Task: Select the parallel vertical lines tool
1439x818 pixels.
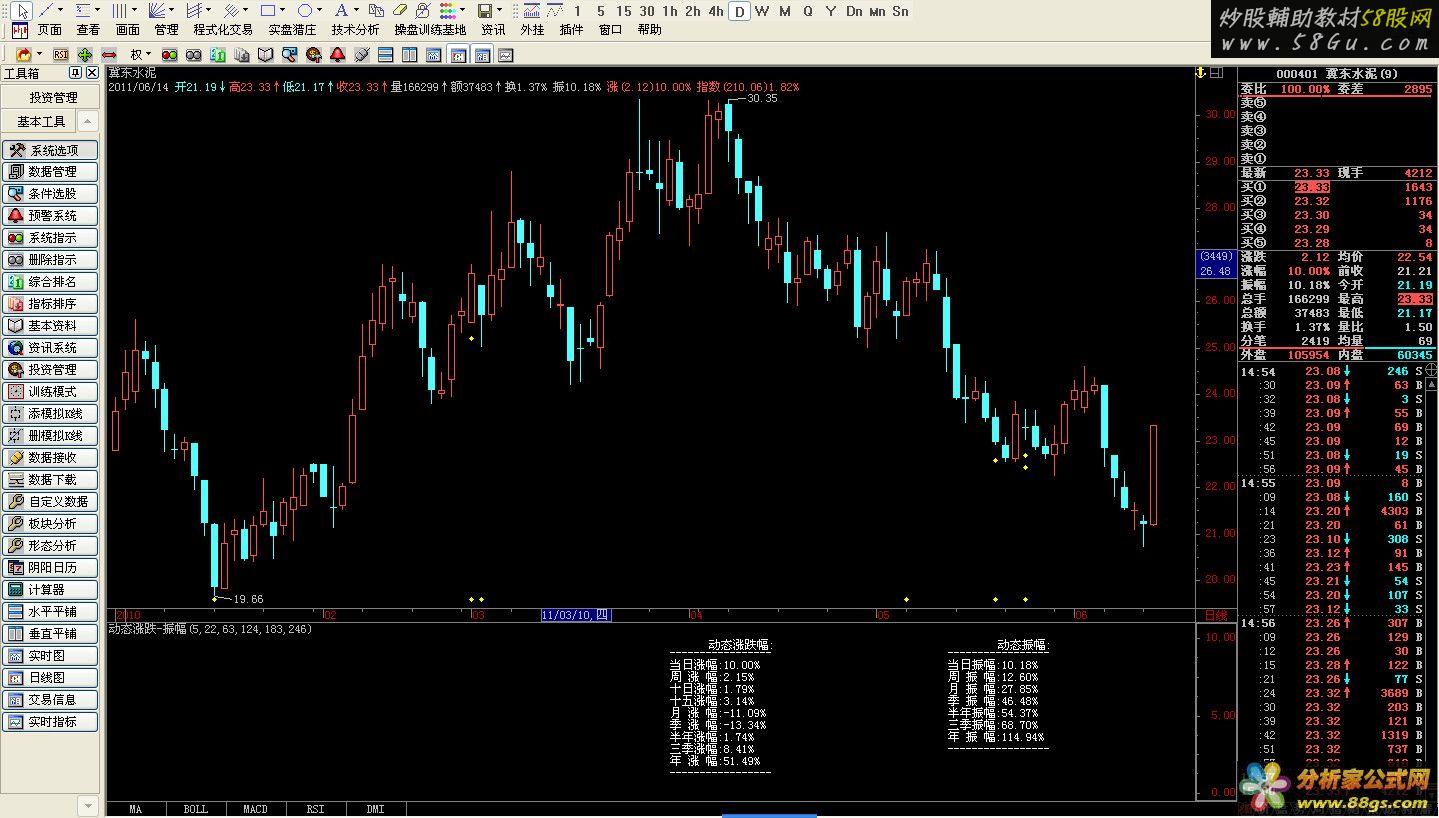Action: (120, 11)
